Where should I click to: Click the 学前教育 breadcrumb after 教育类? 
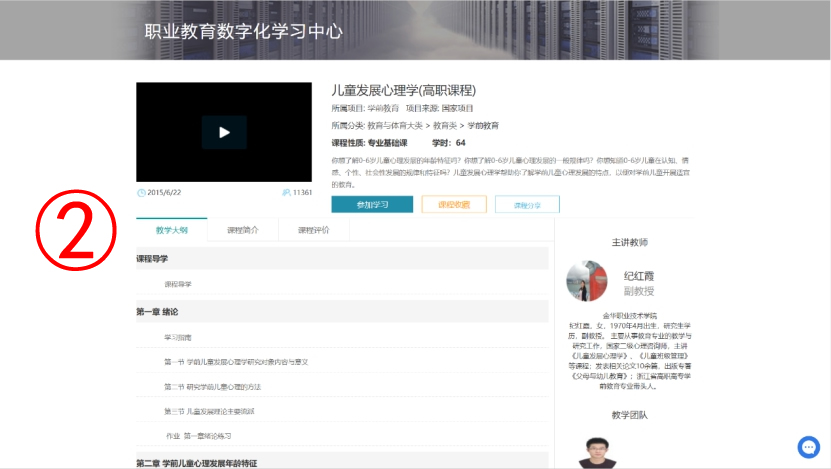[x=483, y=126]
